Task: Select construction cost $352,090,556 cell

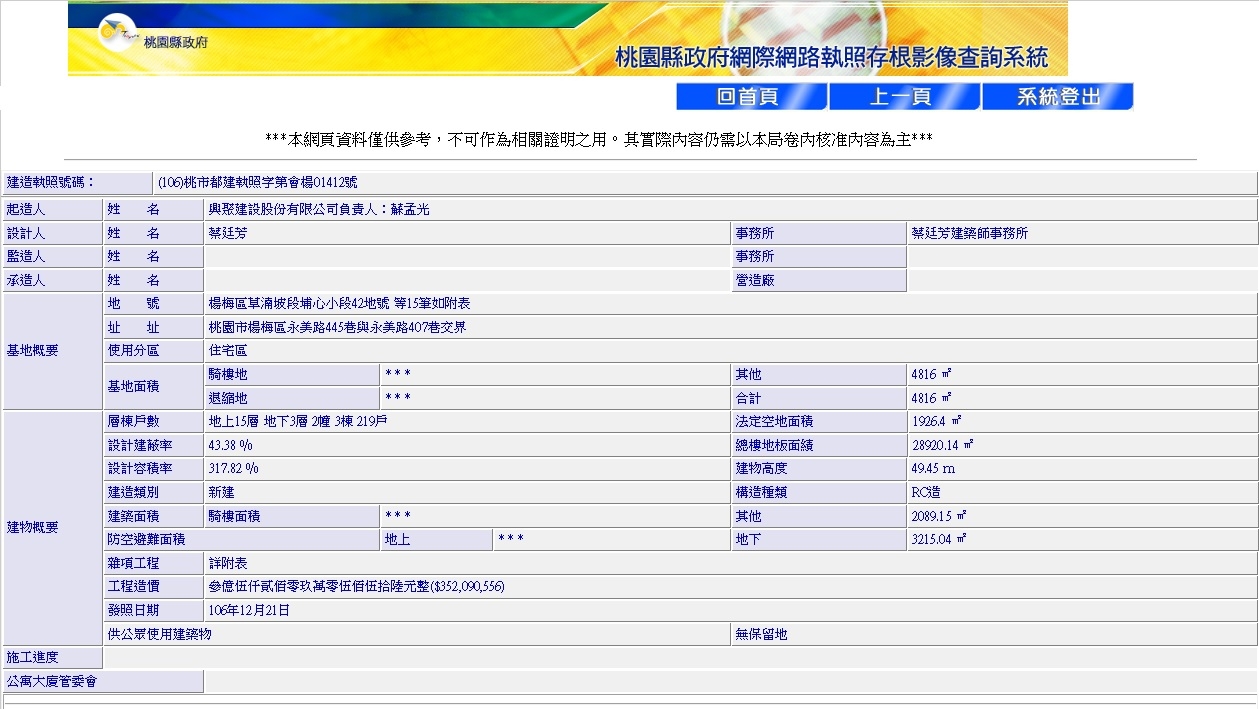Action: pos(730,586)
